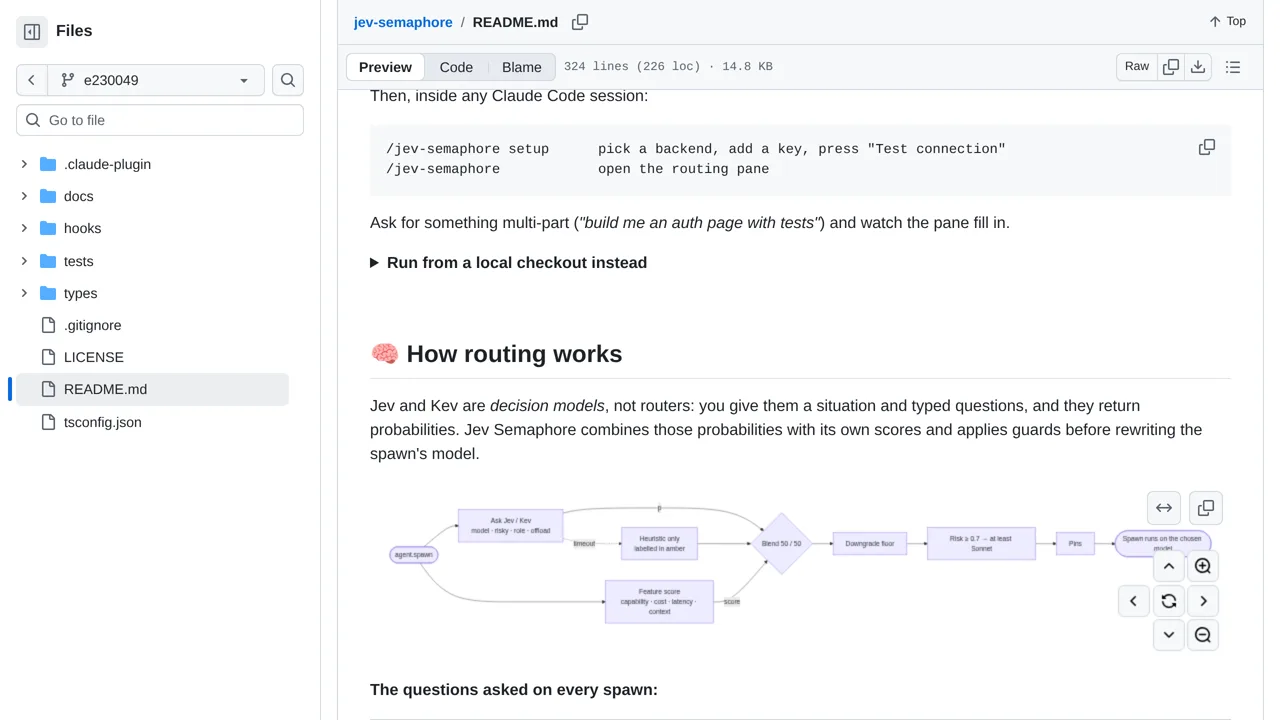Go back using the left arrow button
The height and width of the screenshot is (720, 1280).
(x=32, y=80)
